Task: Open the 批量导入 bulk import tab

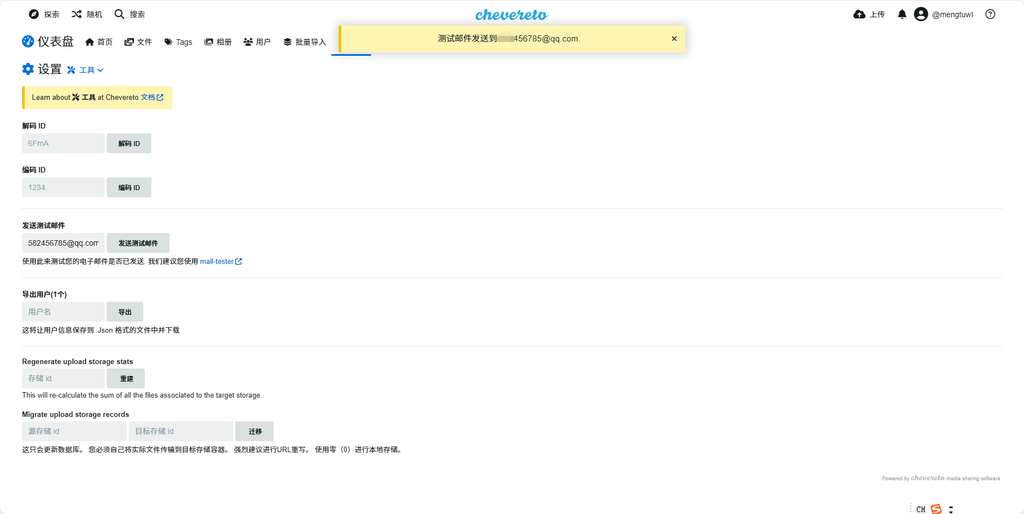Action: 304,42
